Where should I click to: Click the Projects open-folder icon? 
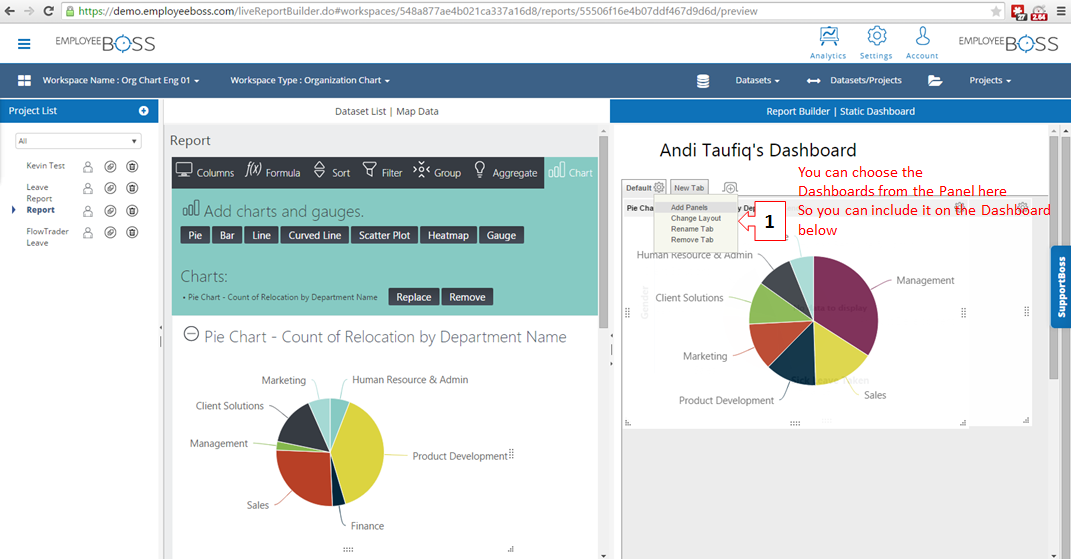[x=935, y=81]
